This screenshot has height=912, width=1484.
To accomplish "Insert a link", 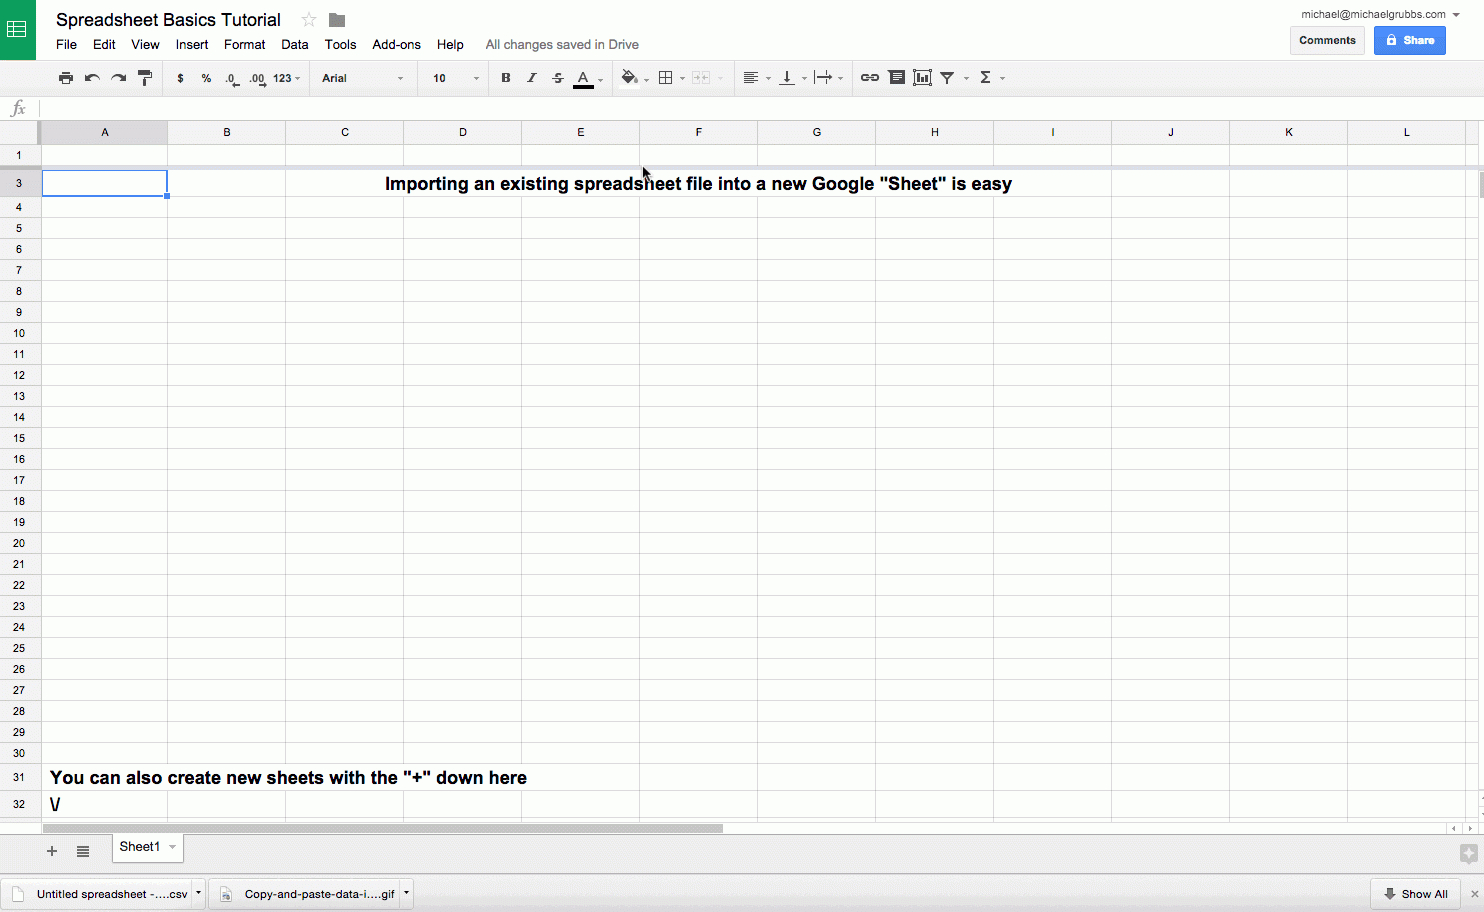I will (x=869, y=77).
